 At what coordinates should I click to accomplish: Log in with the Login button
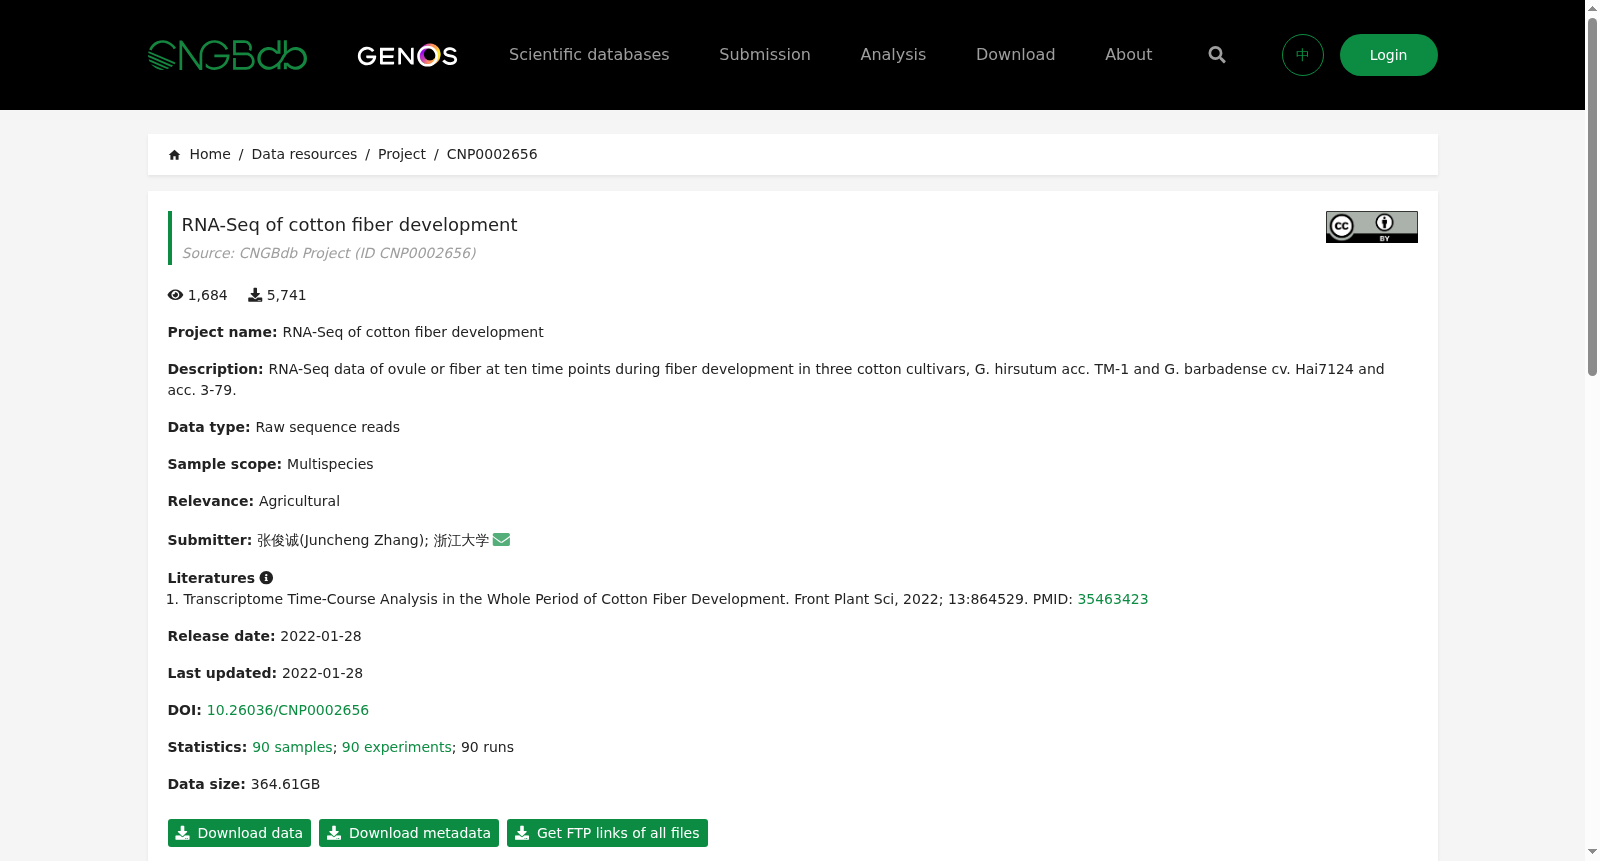pyautogui.click(x=1389, y=55)
